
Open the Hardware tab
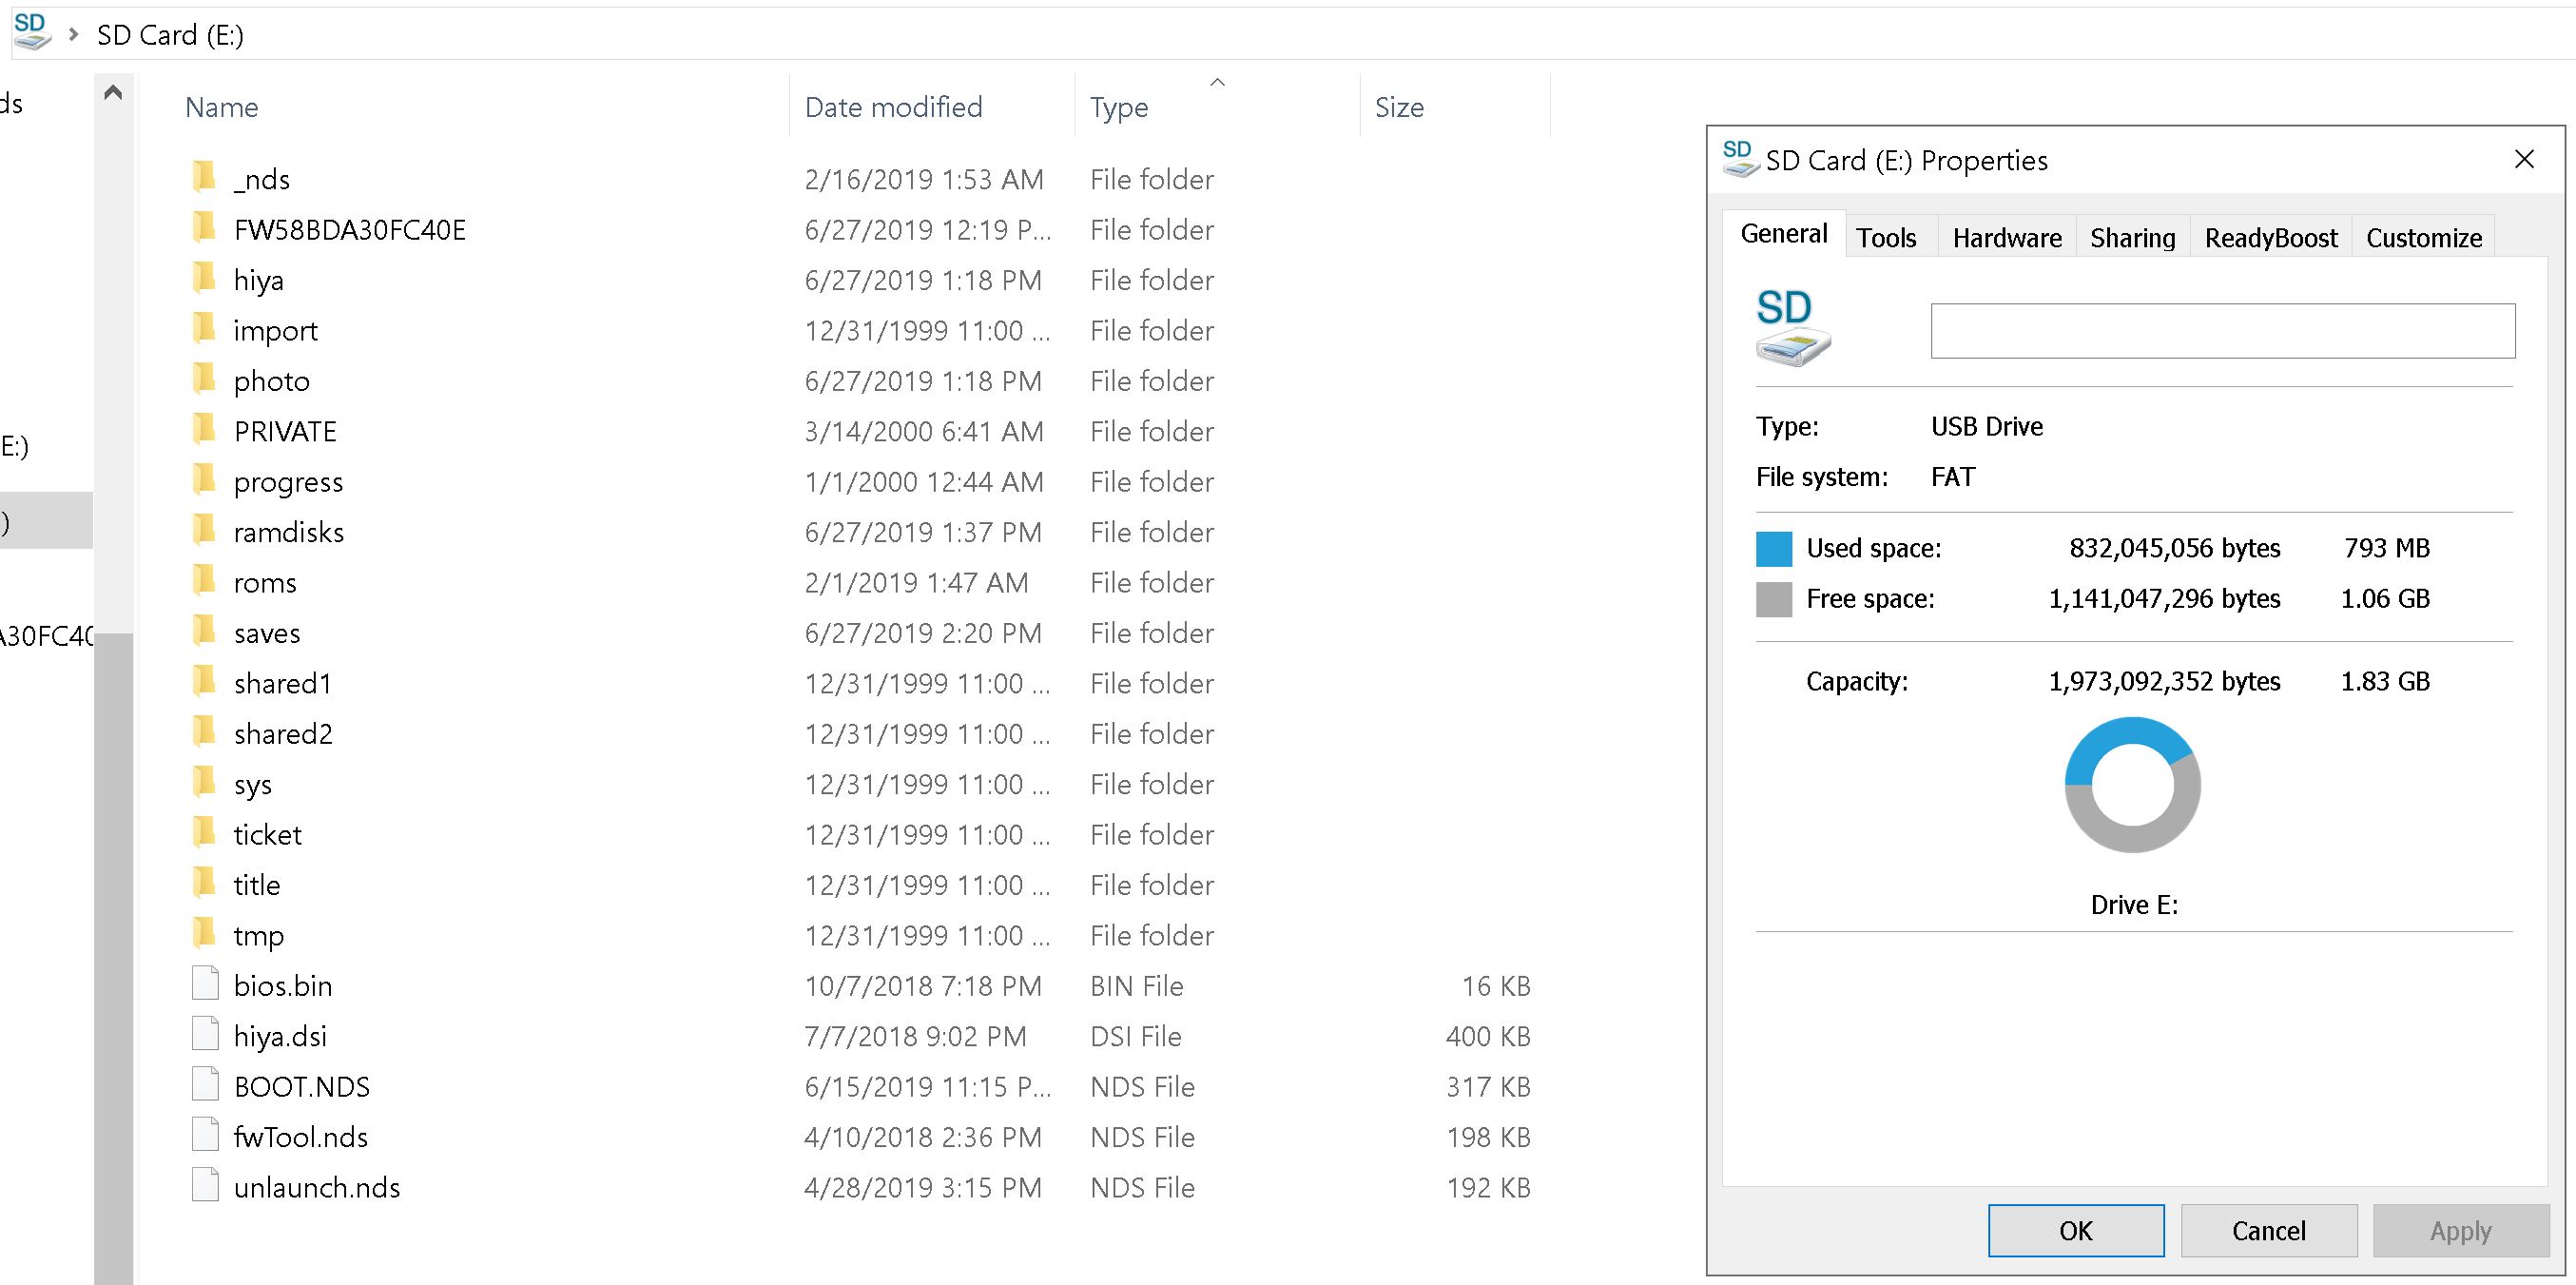(2007, 237)
